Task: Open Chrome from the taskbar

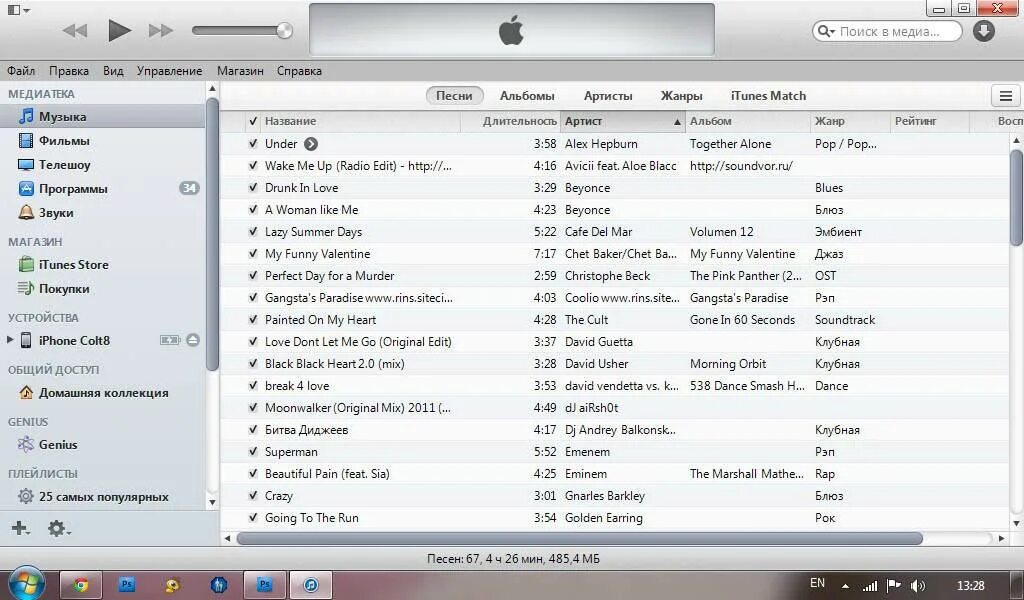Action: 81,584
